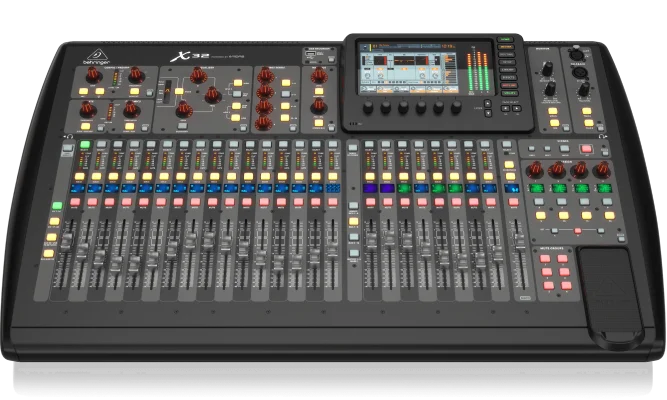Click the Equalizer gain knob

click(184, 109)
